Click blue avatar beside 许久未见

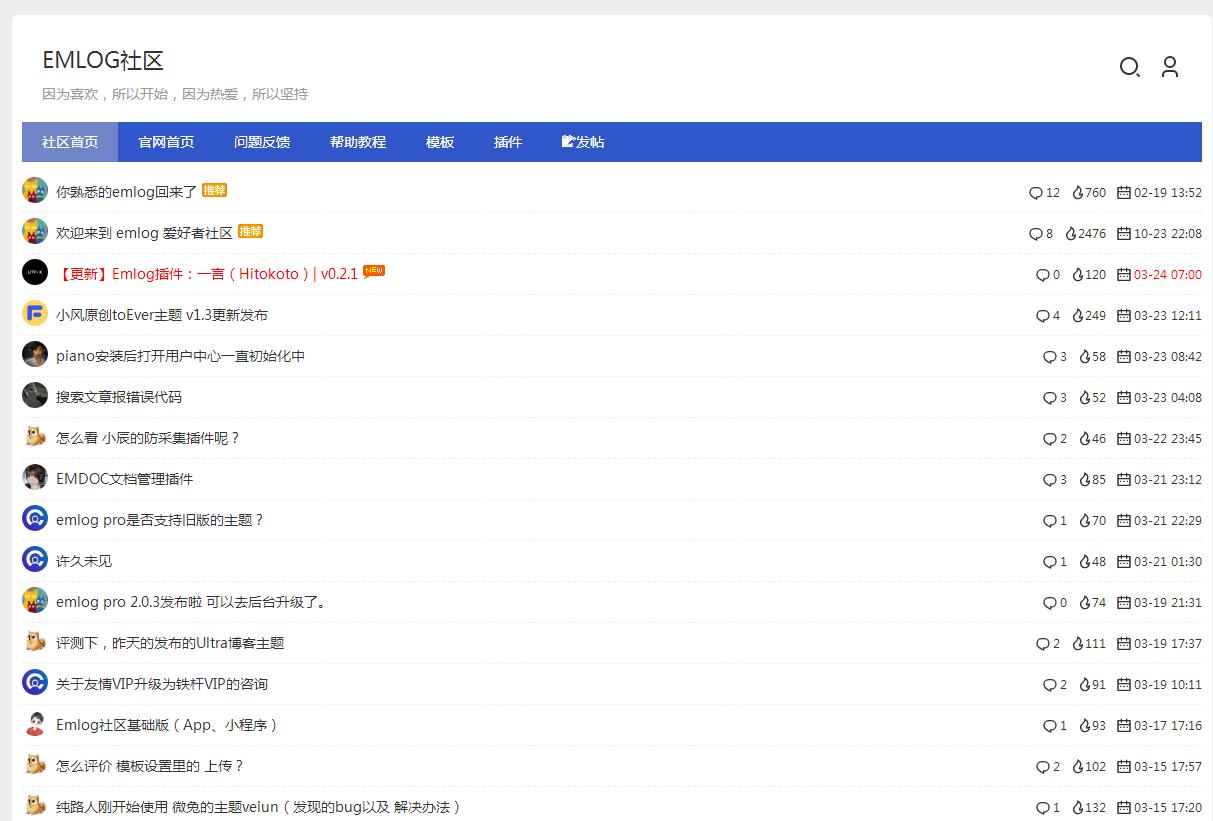click(x=35, y=559)
